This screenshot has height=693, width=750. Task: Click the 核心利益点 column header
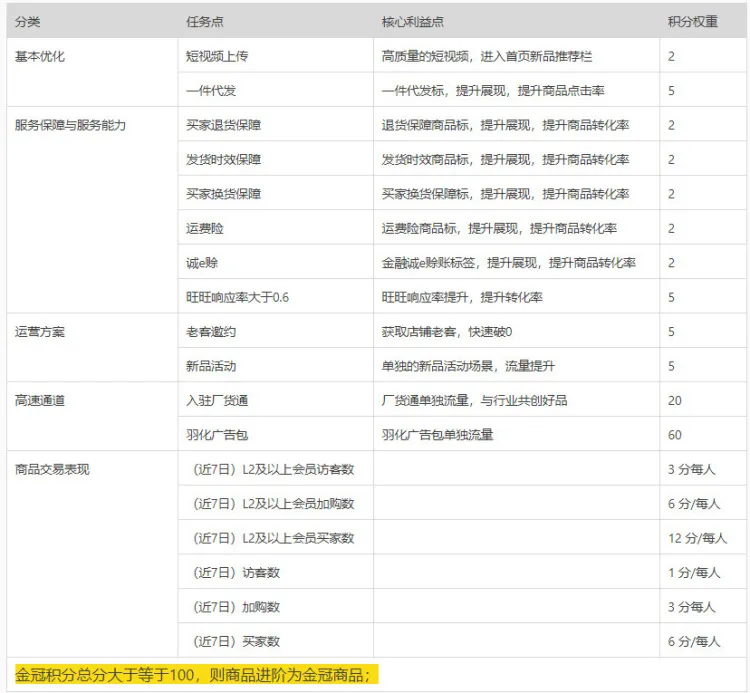click(x=516, y=22)
